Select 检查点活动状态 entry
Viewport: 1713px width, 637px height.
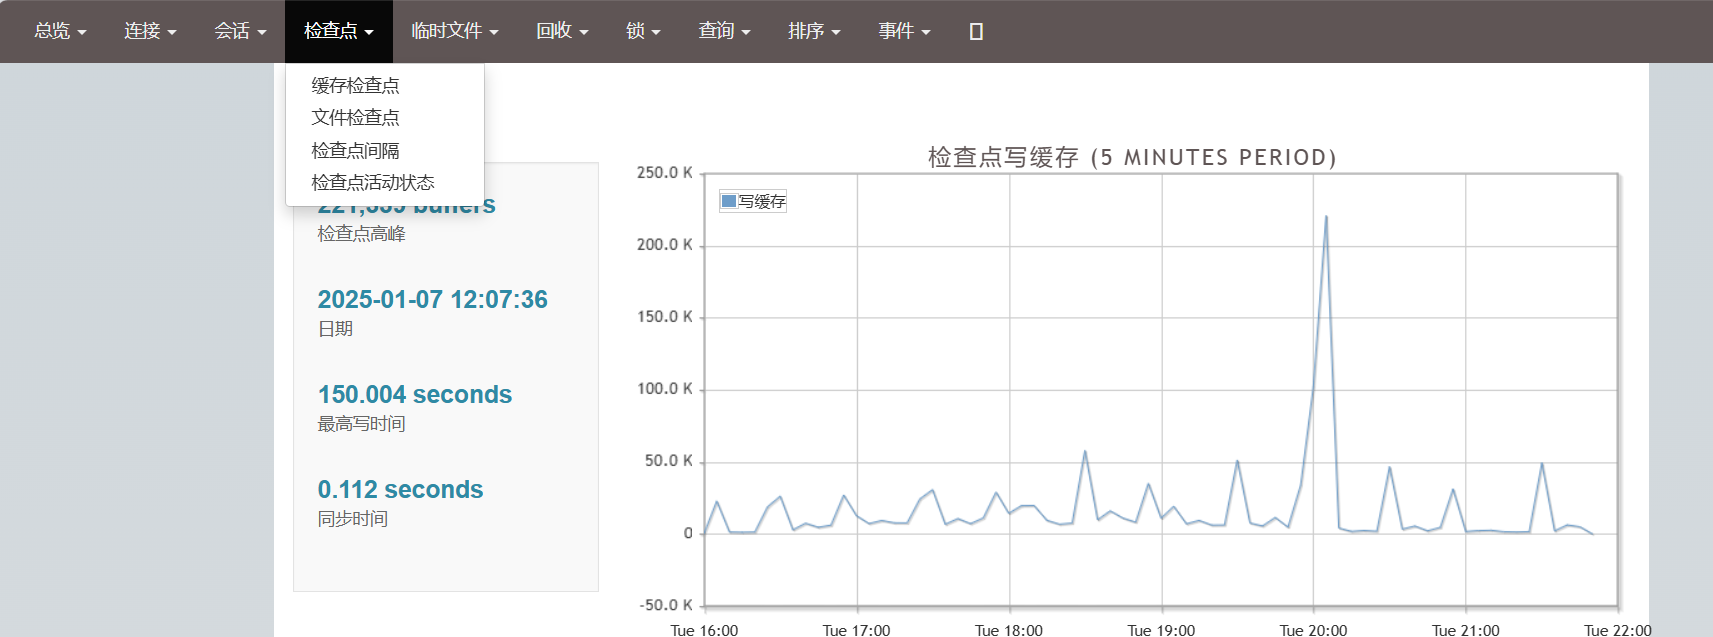372,183
